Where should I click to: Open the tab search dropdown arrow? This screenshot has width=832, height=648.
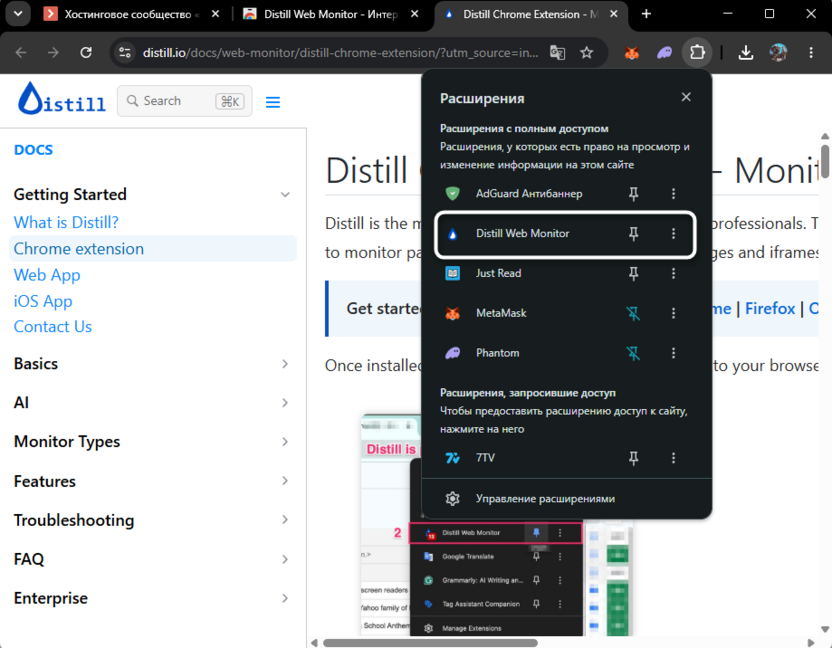point(18,14)
